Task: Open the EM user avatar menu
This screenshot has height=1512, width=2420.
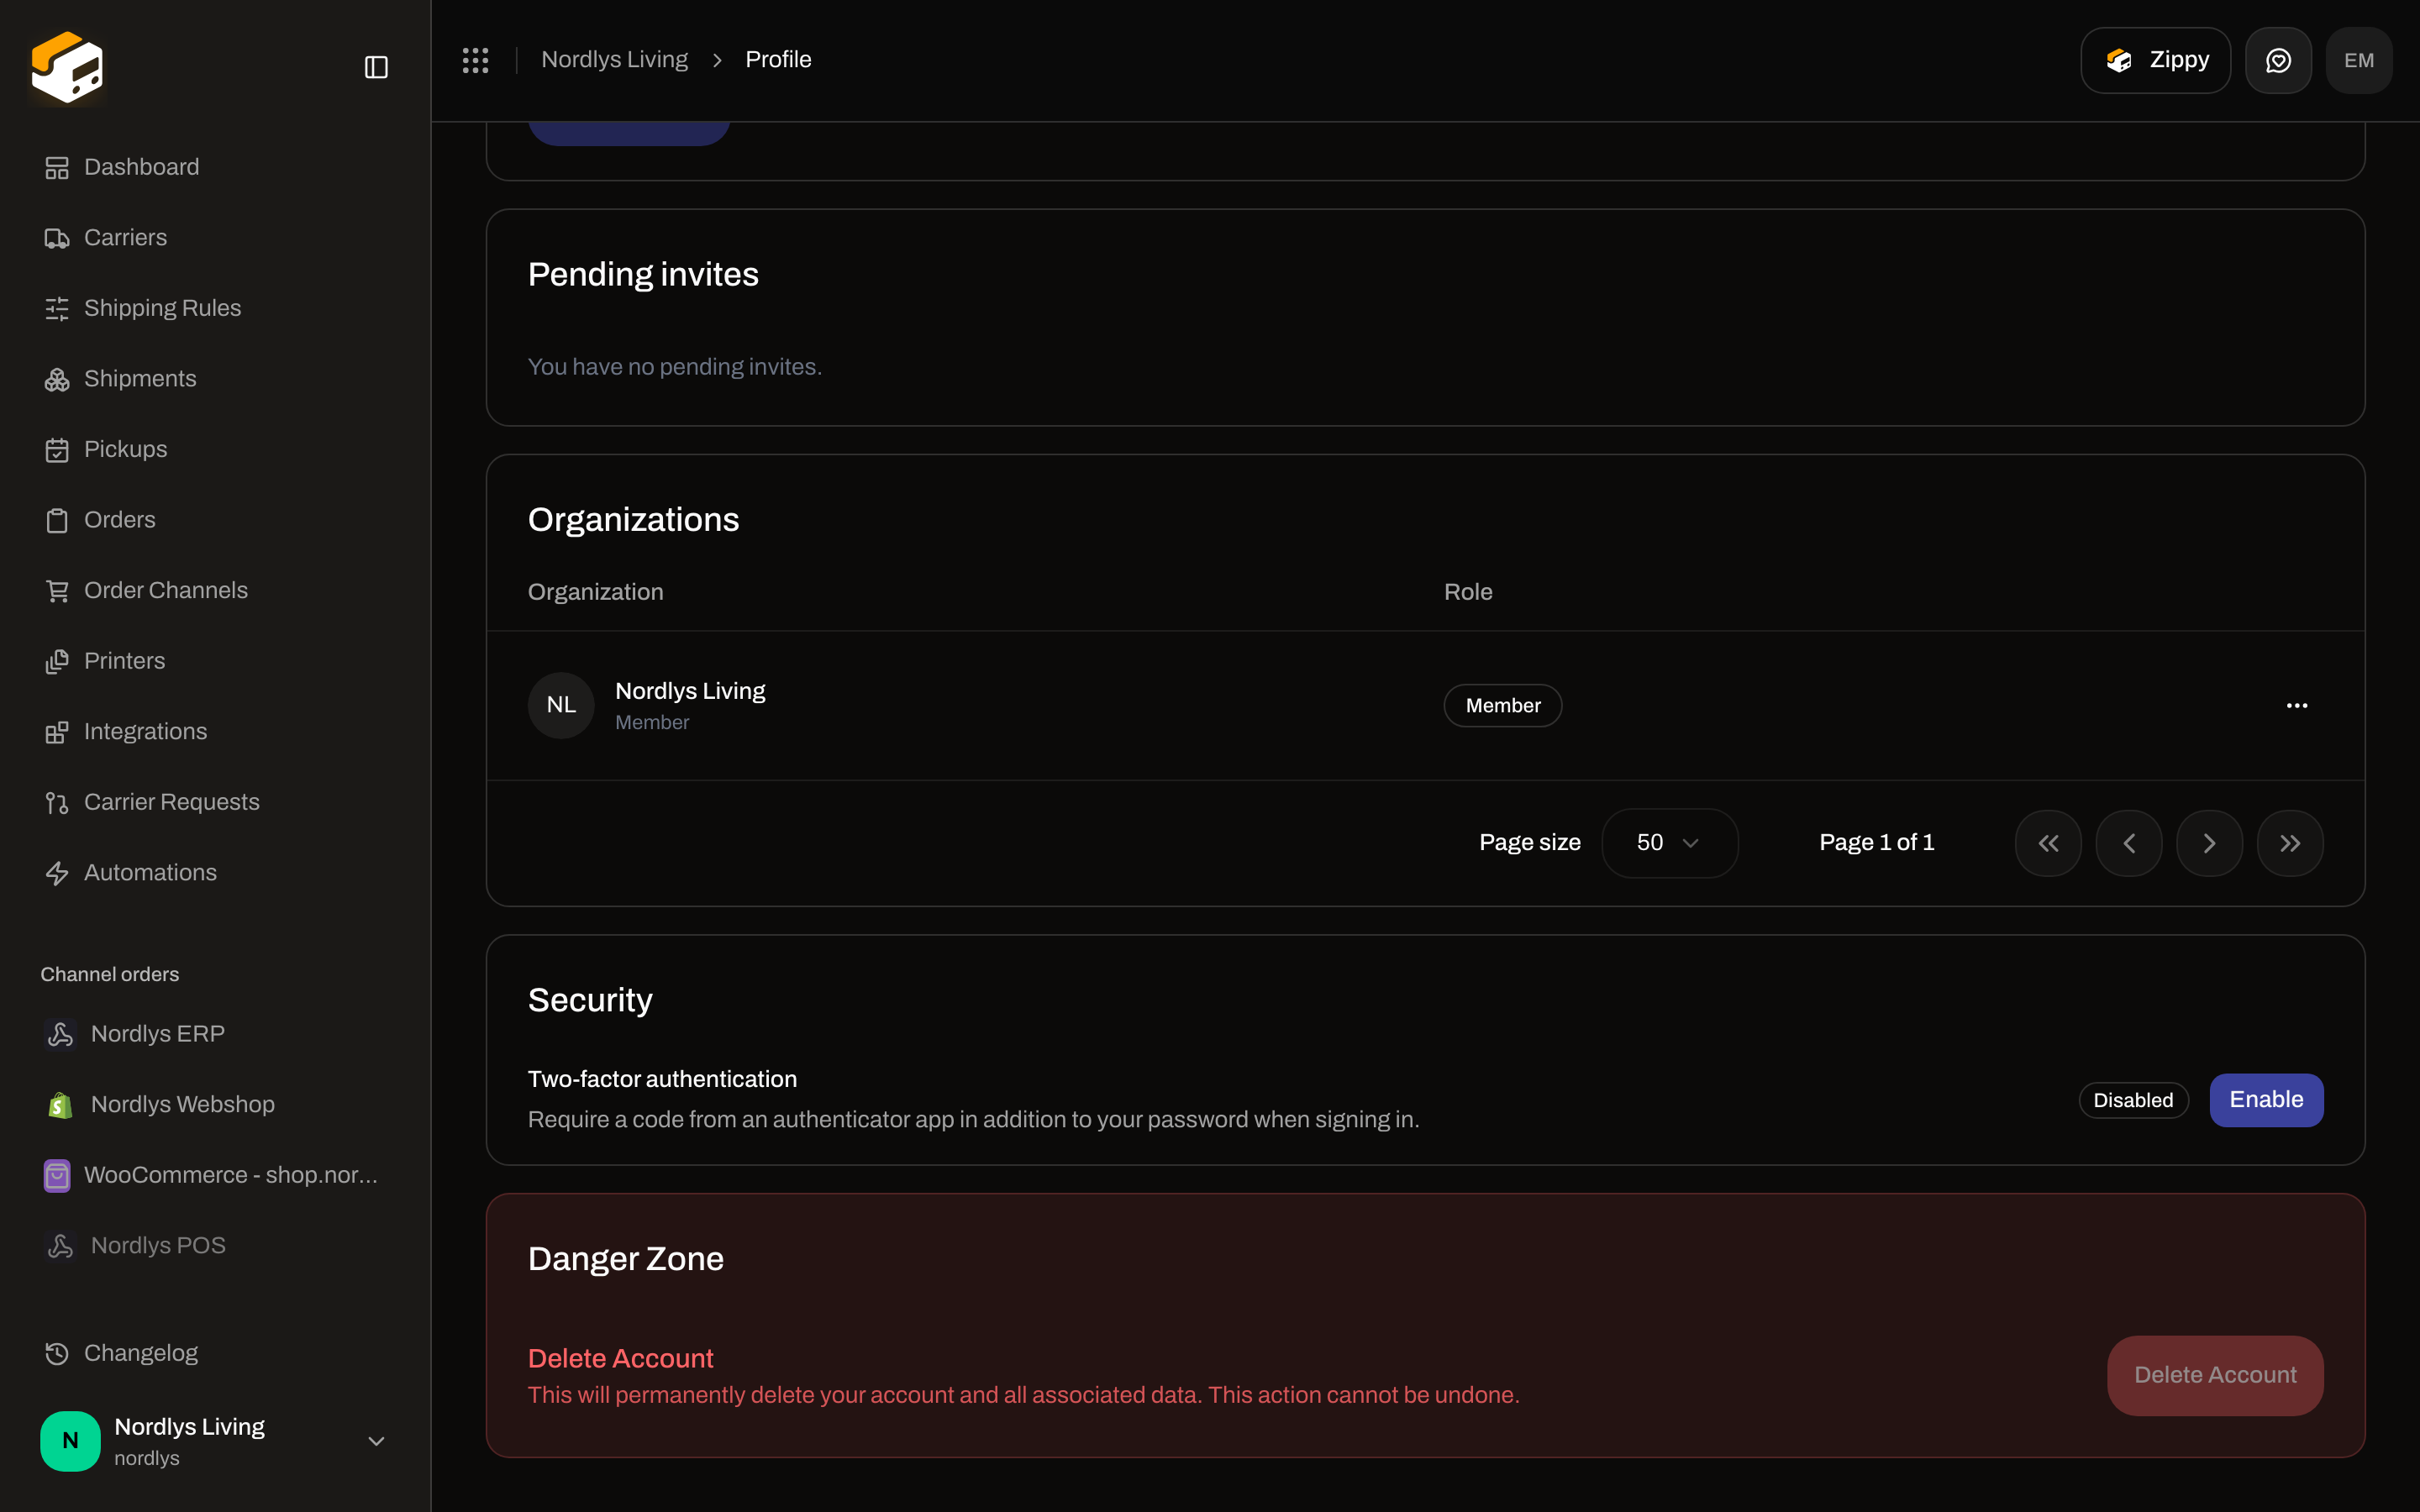Action: (2359, 60)
